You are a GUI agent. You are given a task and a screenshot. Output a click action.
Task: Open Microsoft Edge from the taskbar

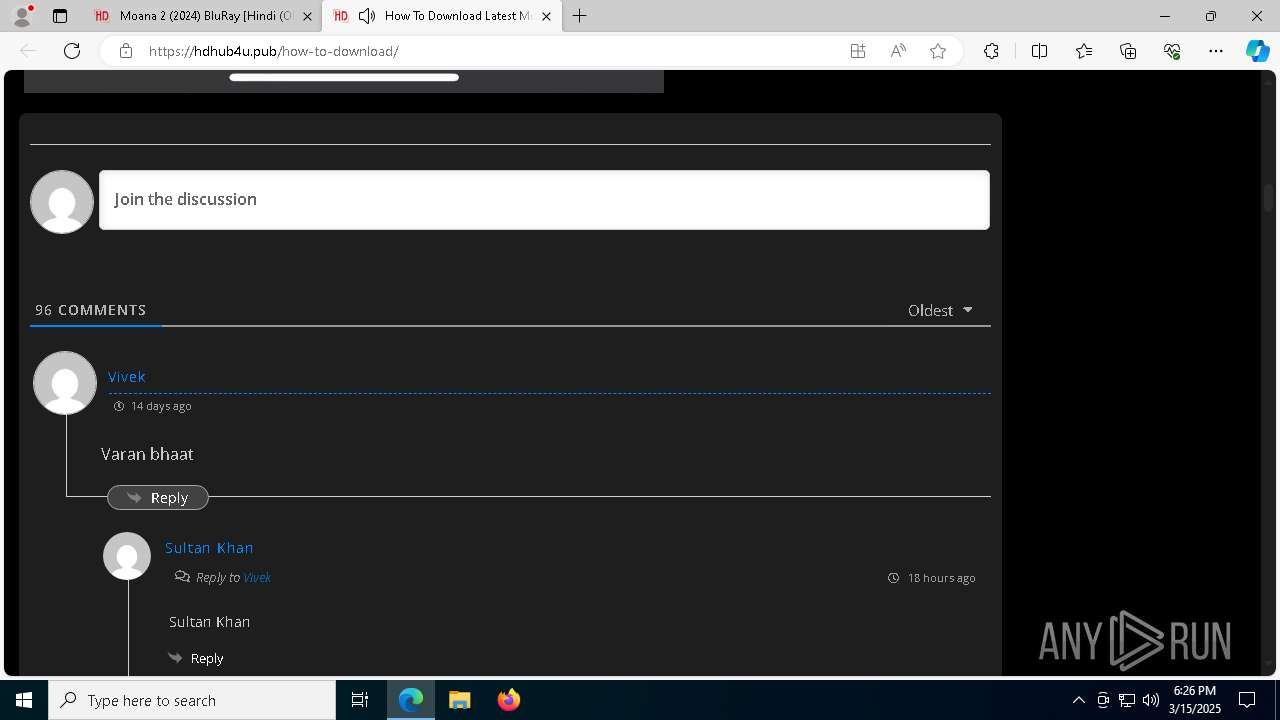click(411, 700)
